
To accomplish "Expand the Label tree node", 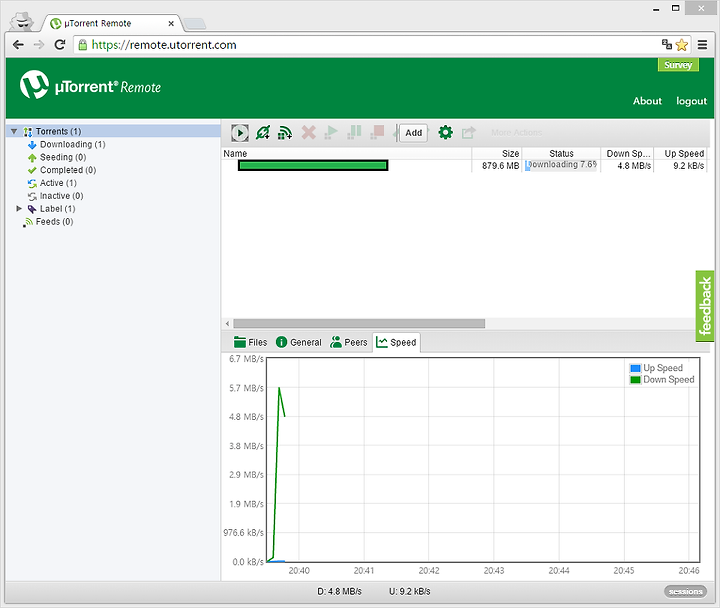I will tap(19, 208).
